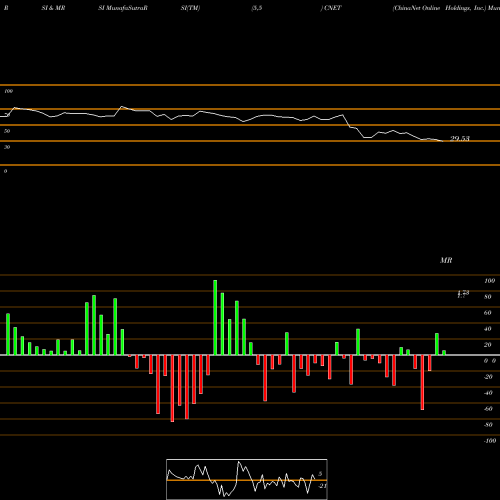500x500 pixels.
Task: Click the 'SI & MR' header text
Action: (53, 8)
